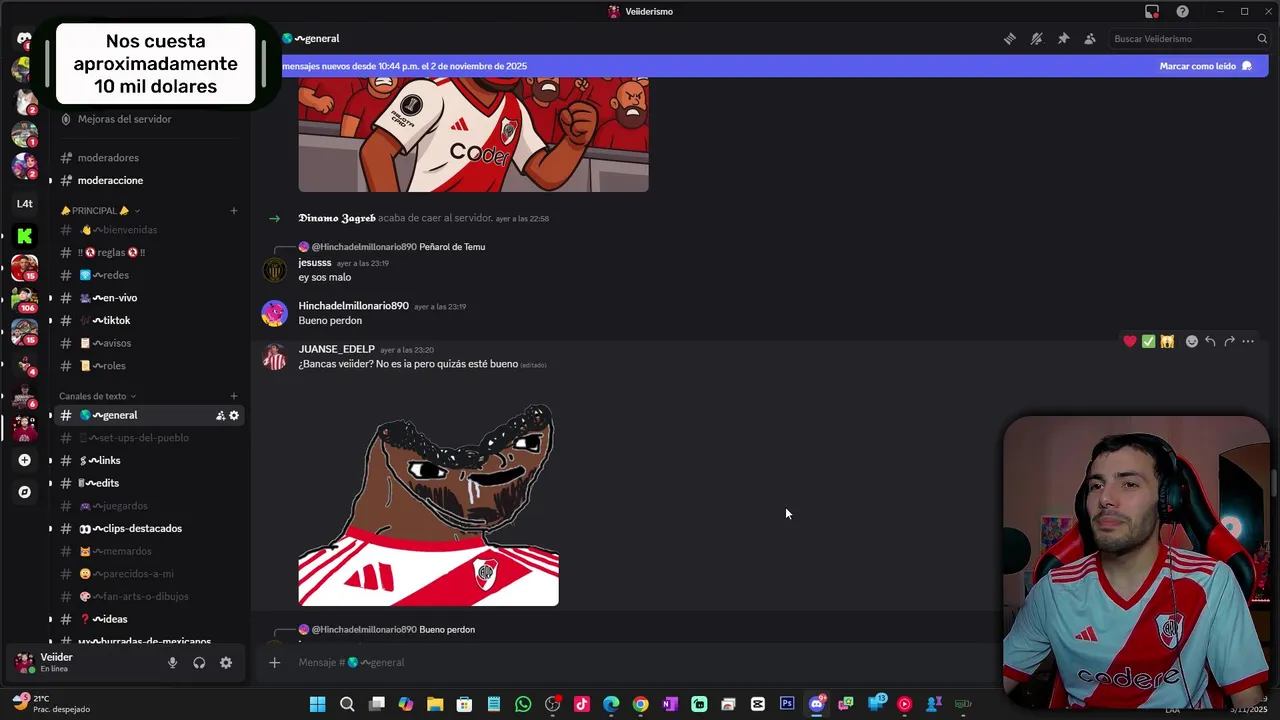Forward arrow on JUANSE_EDELP message
Image resolution: width=1280 pixels, height=720 pixels.
point(1229,342)
